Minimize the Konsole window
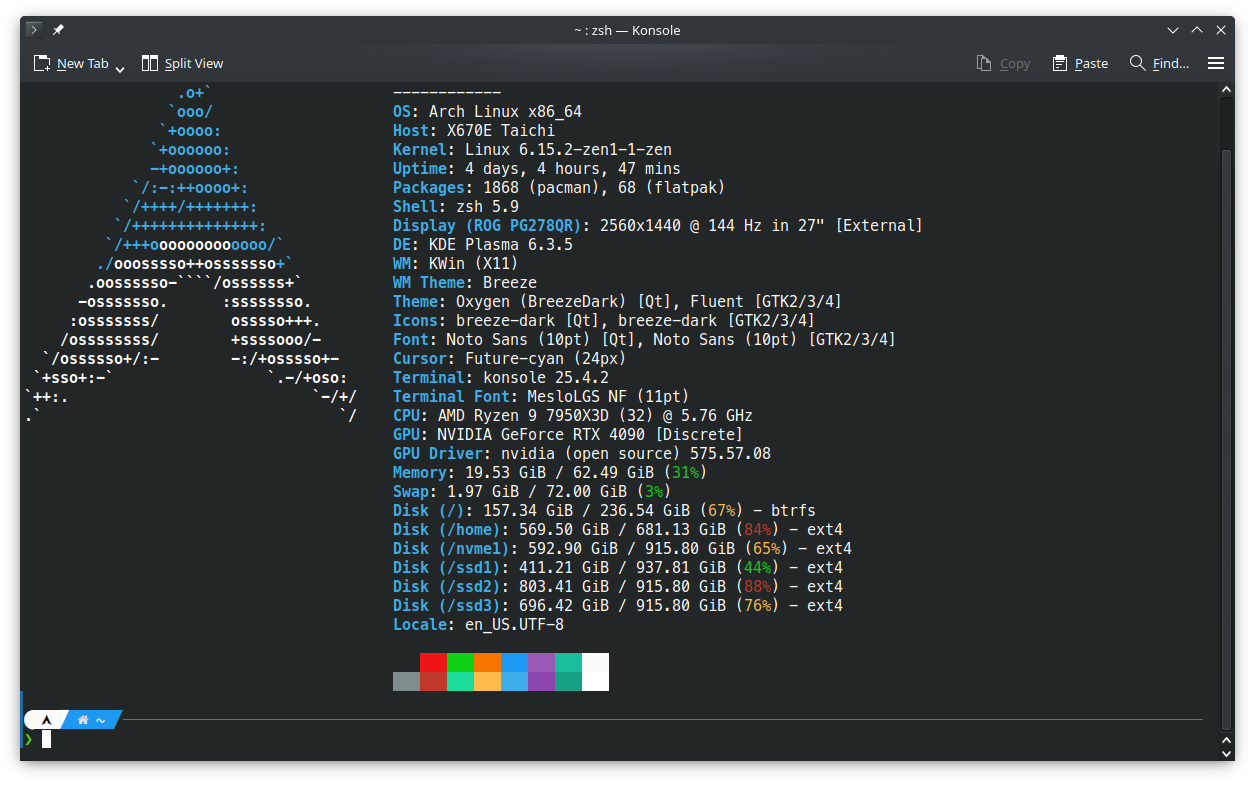Image resolution: width=1255 pixels, height=785 pixels. coord(1174,30)
